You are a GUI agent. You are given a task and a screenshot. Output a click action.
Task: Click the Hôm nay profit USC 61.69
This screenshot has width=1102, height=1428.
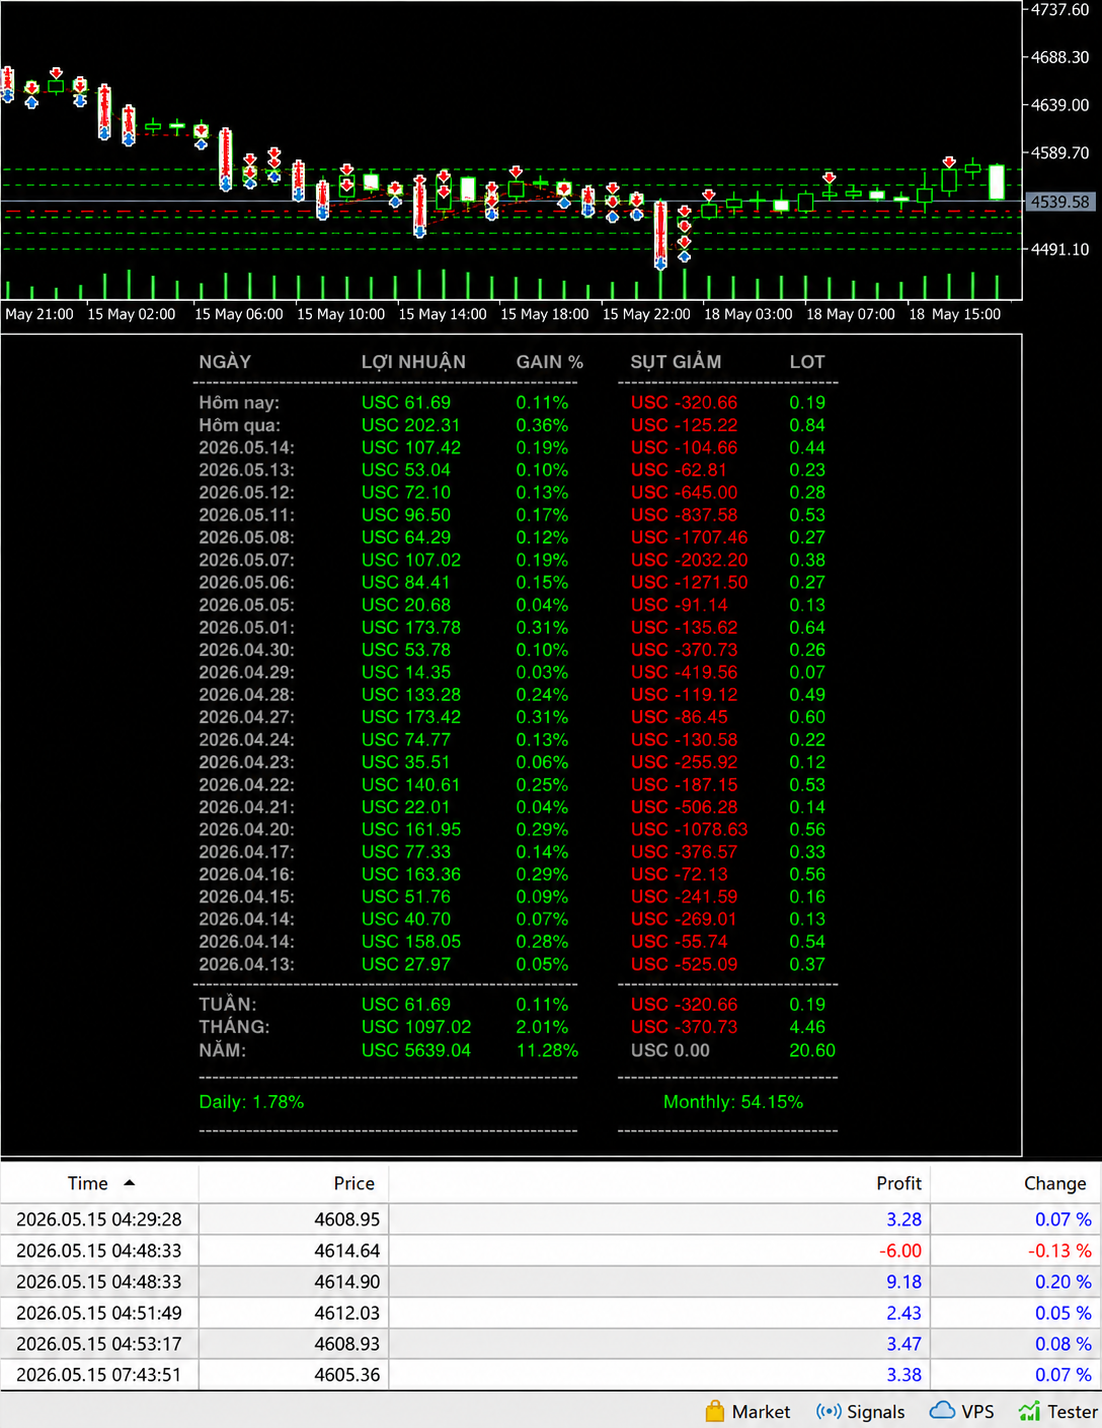point(406,402)
